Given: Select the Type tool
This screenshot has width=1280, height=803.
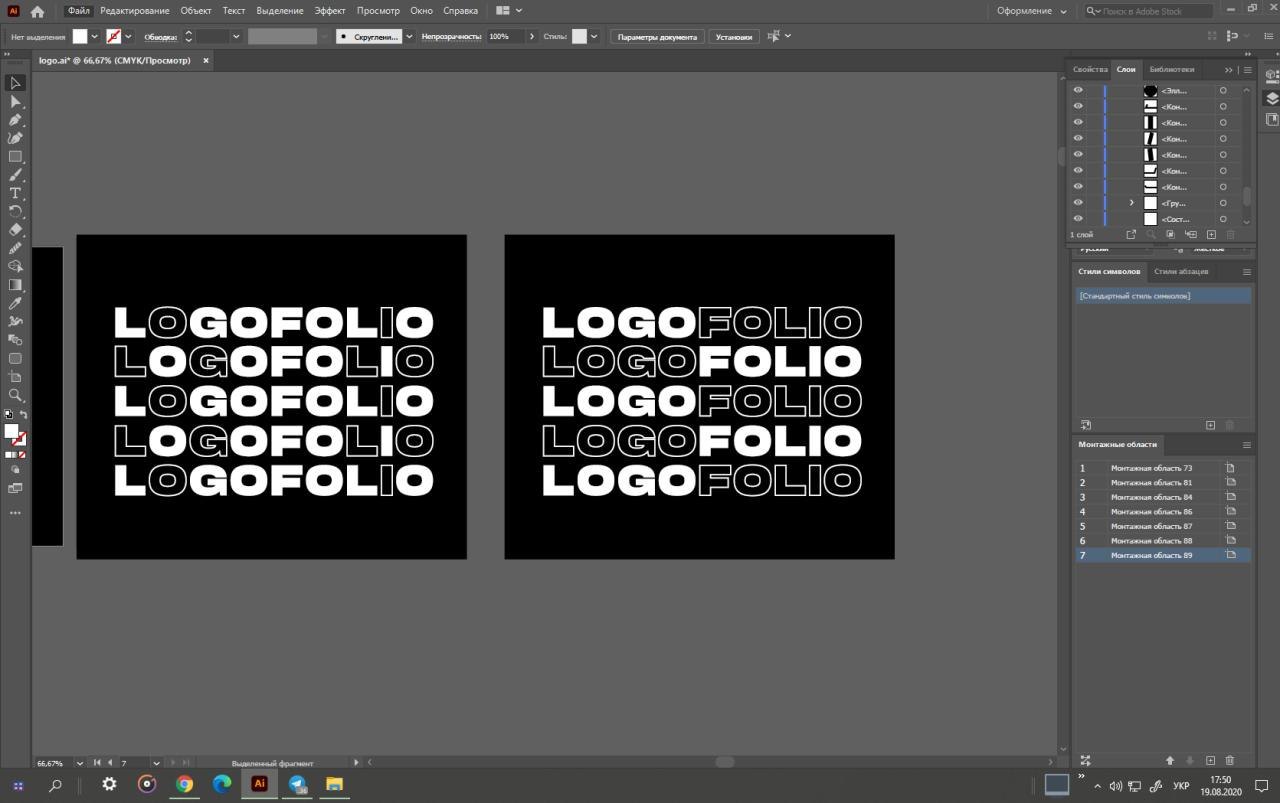Looking at the screenshot, I should (15, 193).
